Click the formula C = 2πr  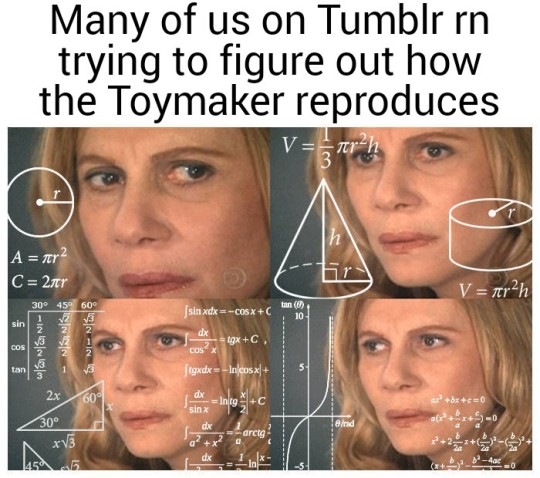click(x=39, y=282)
